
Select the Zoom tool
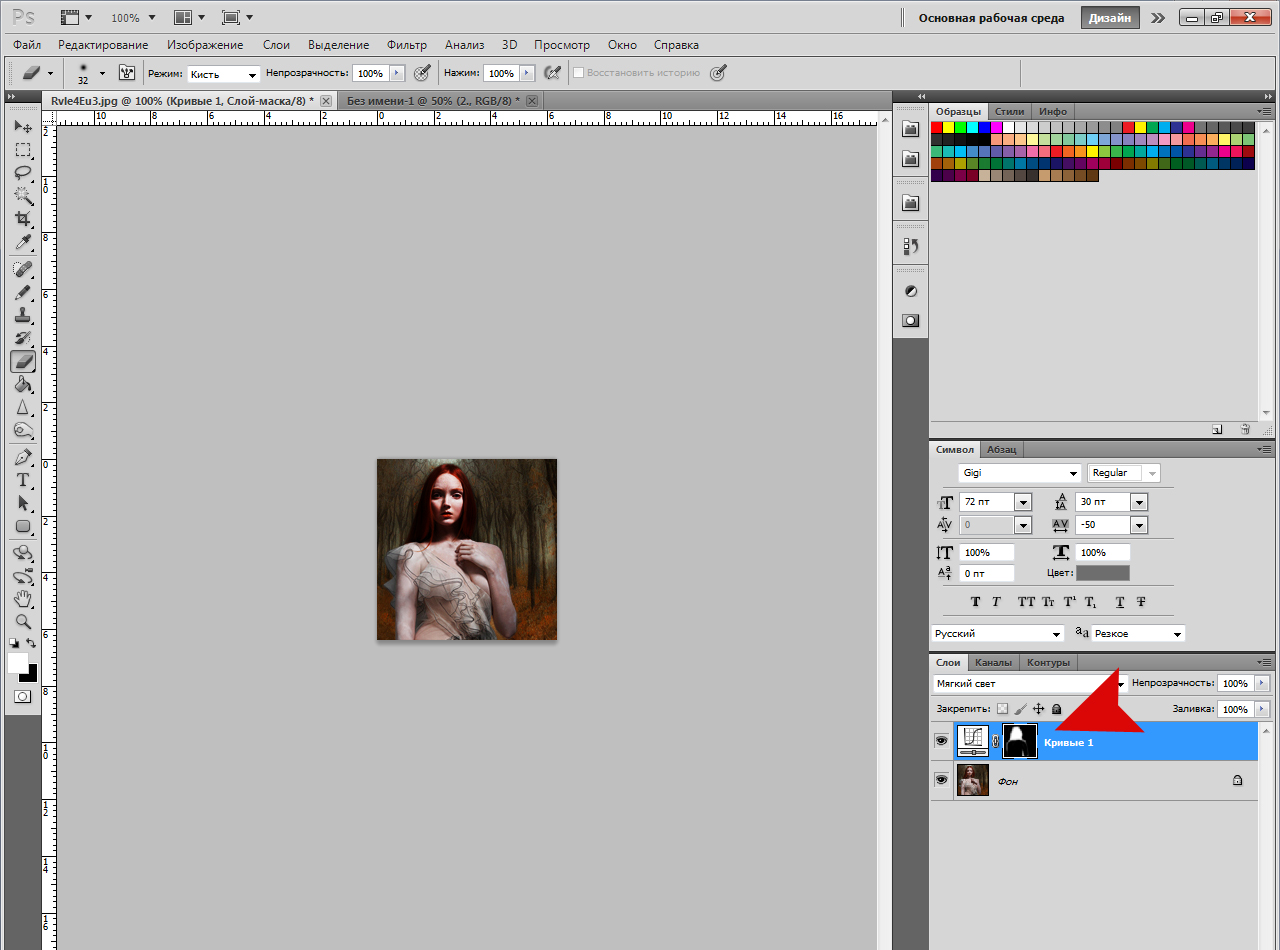(23, 622)
